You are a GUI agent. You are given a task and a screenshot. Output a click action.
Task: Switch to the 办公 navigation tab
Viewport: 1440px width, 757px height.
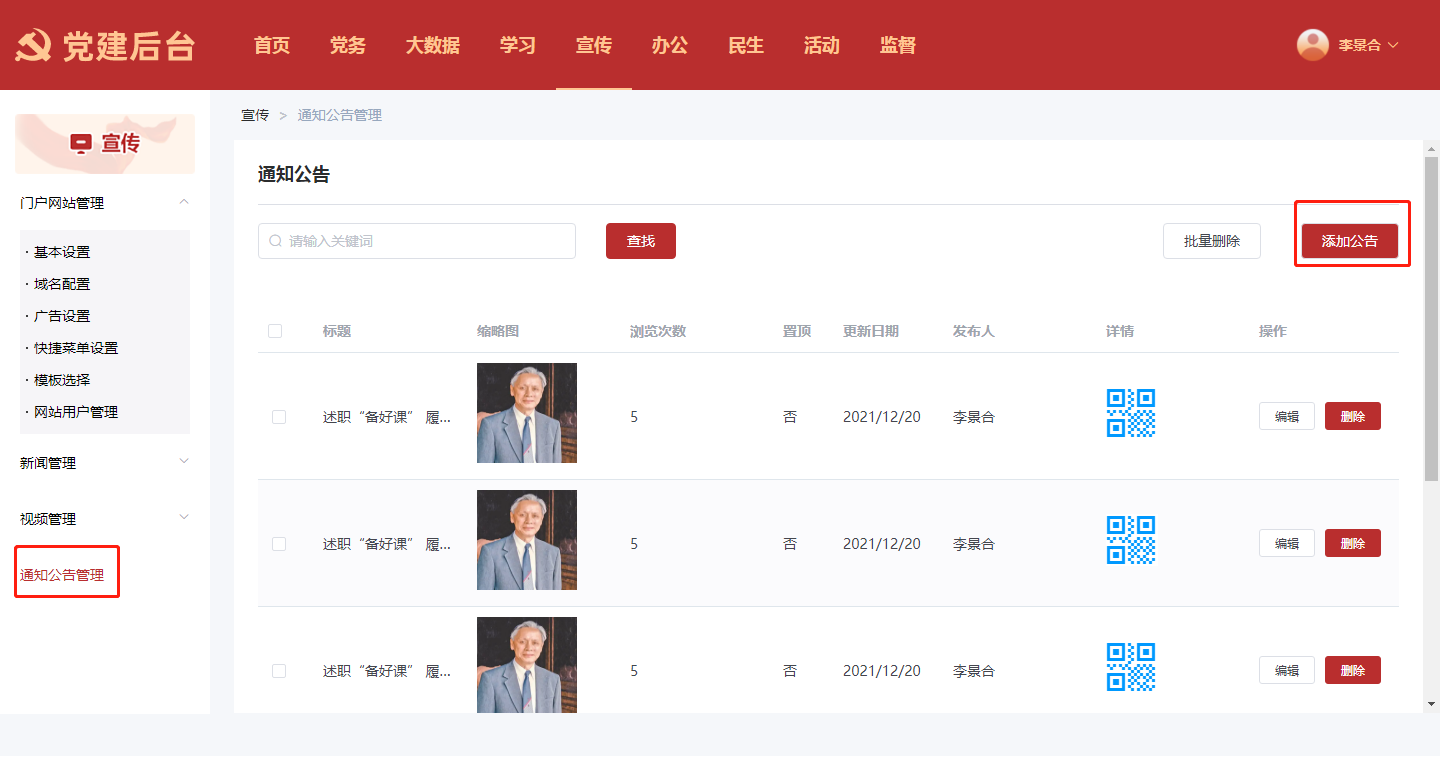(x=669, y=45)
